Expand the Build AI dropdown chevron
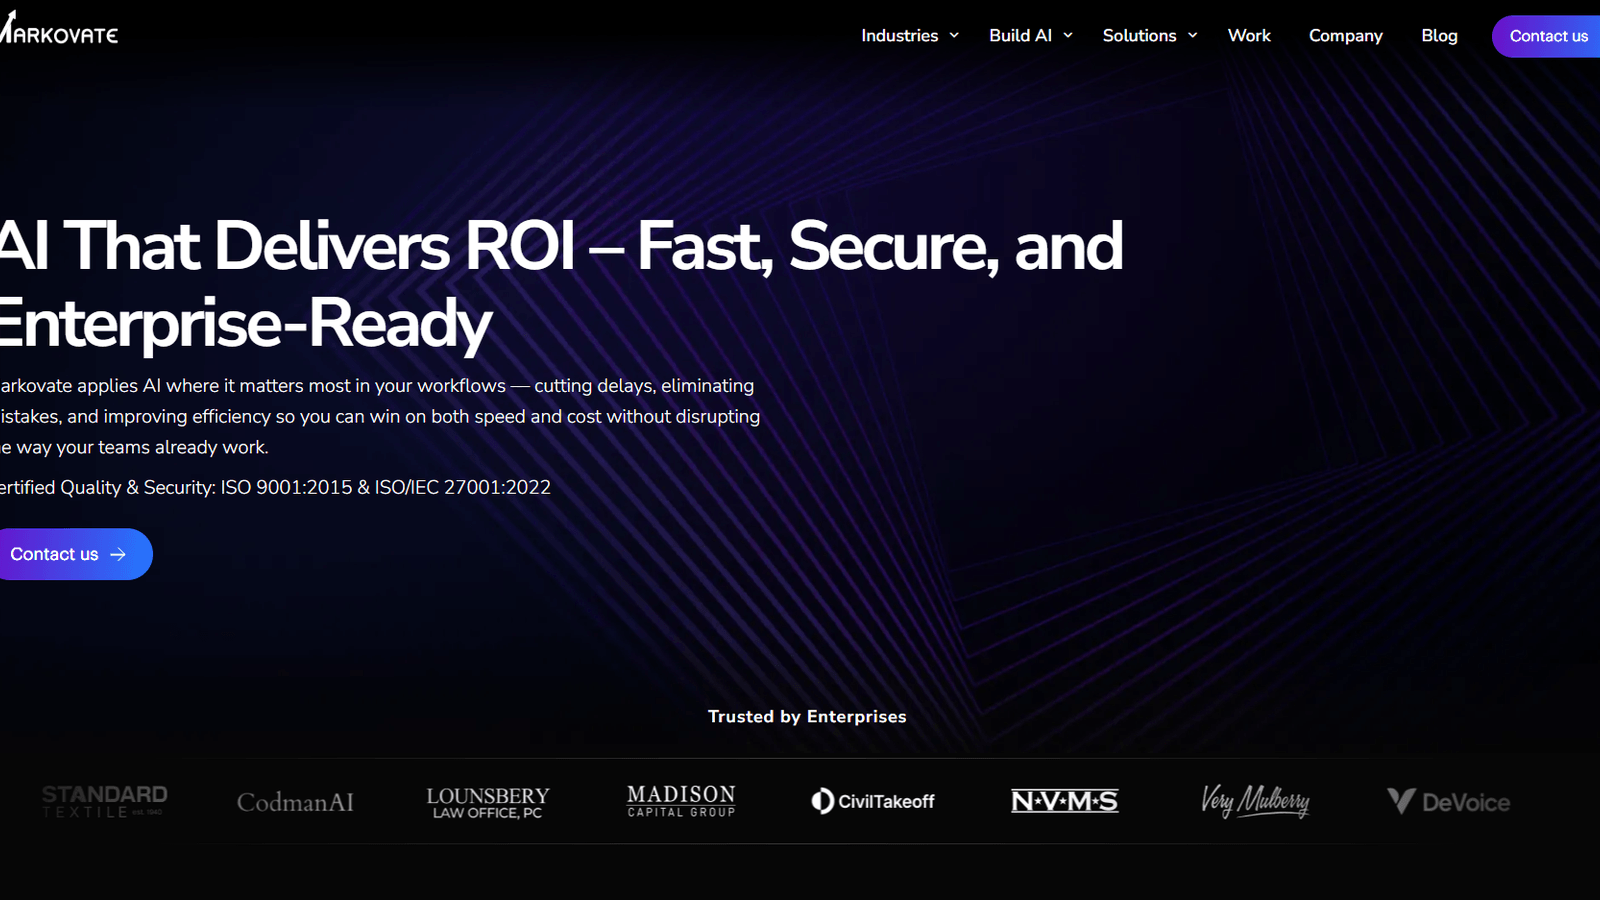The width and height of the screenshot is (1600, 900). tap(1068, 35)
